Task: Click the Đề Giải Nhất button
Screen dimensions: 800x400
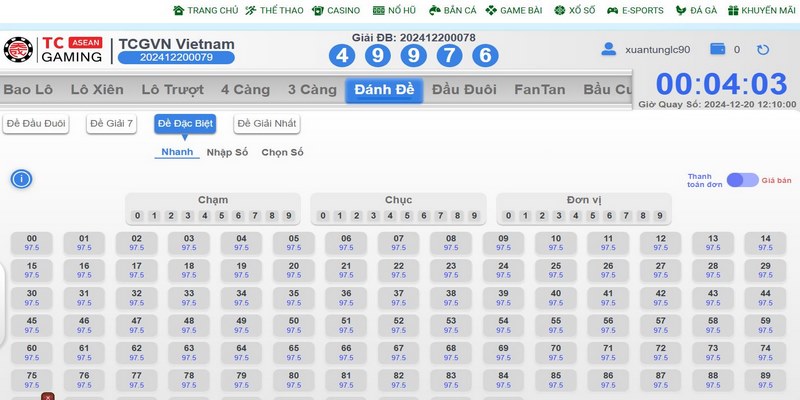Action: [x=267, y=123]
